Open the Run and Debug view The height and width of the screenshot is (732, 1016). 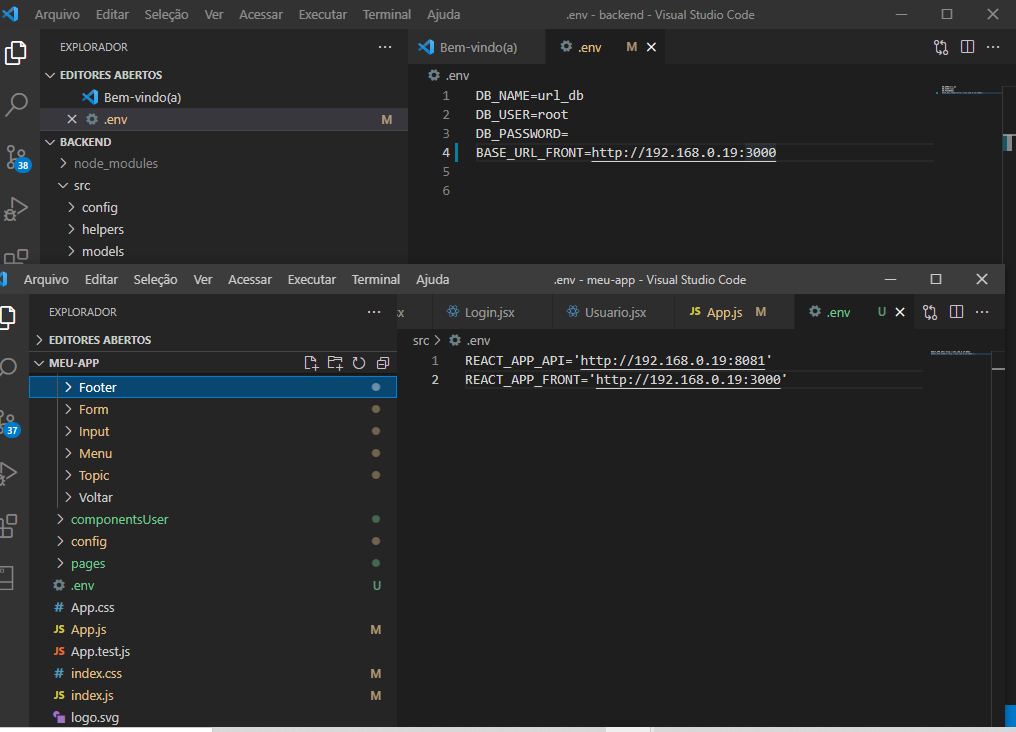(x=16, y=208)
